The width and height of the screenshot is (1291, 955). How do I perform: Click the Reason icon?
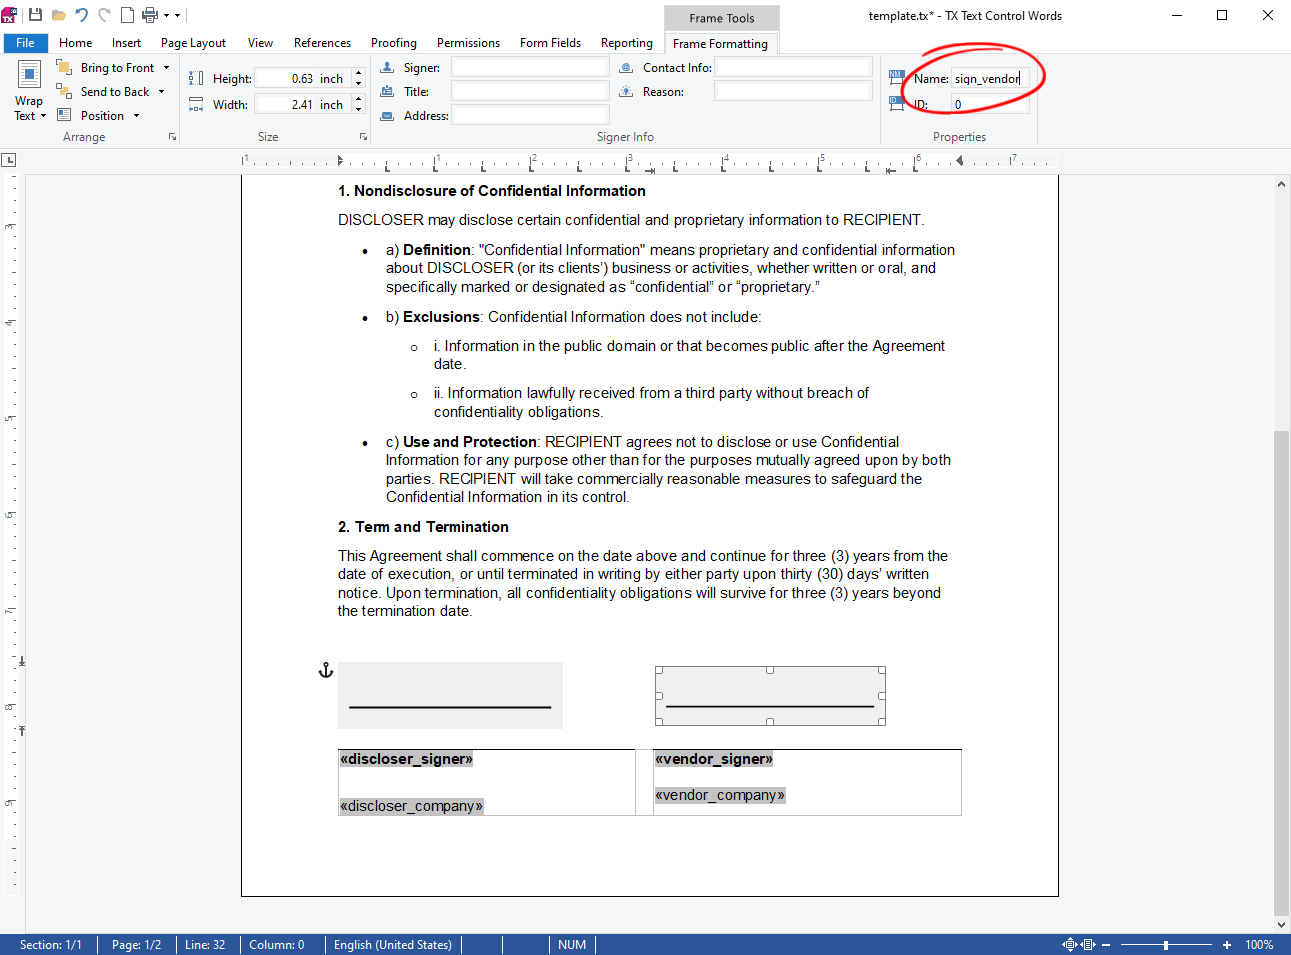tap(626, 91)
